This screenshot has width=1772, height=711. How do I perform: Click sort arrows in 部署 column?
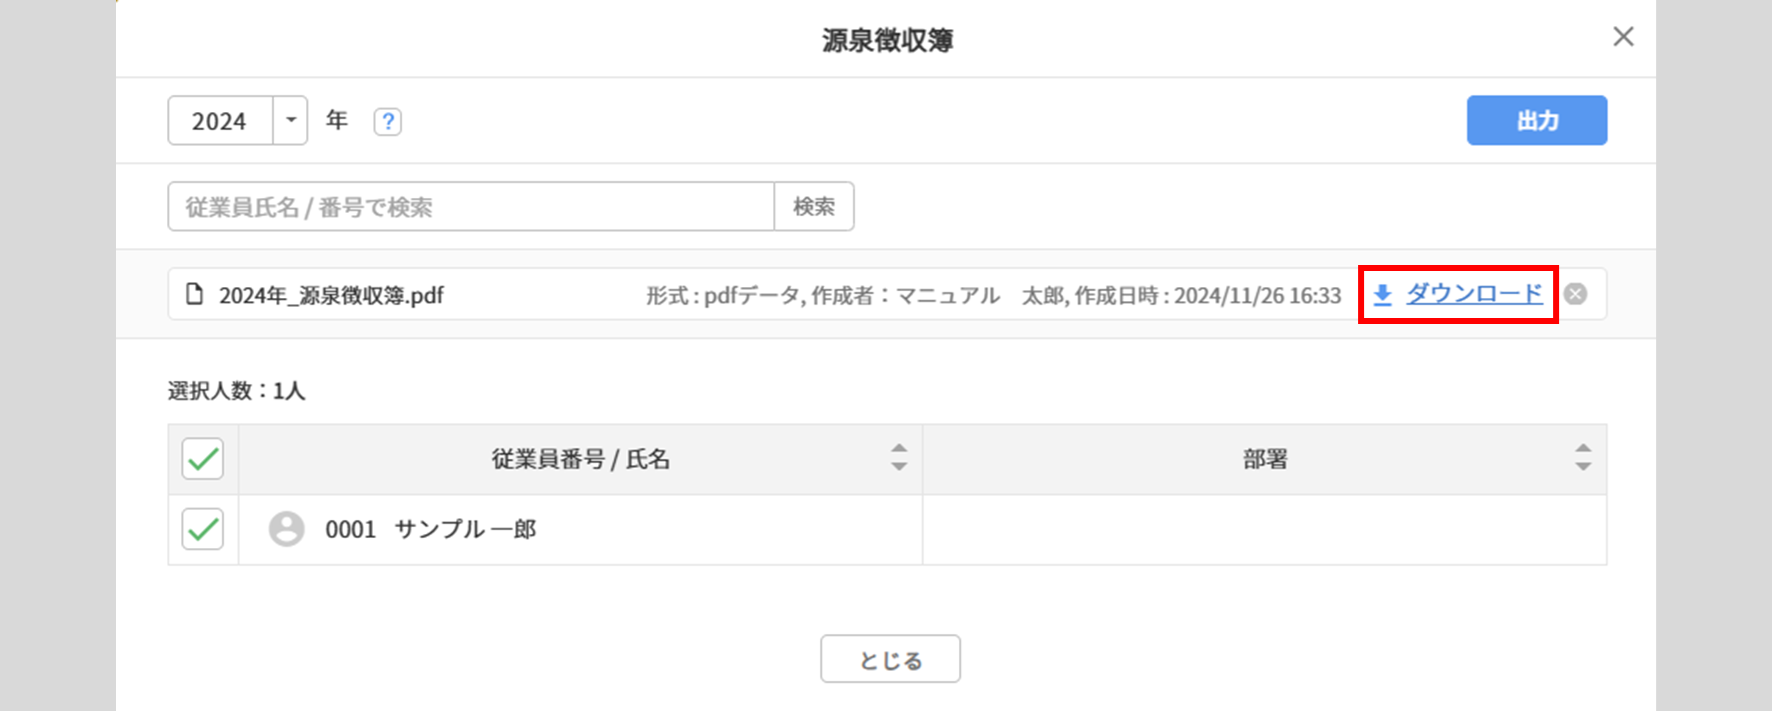pos(1583,458)
